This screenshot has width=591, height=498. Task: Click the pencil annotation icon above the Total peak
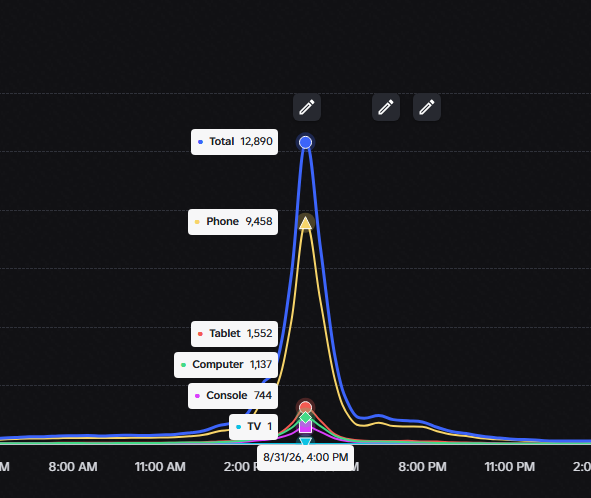pos(307,107)
